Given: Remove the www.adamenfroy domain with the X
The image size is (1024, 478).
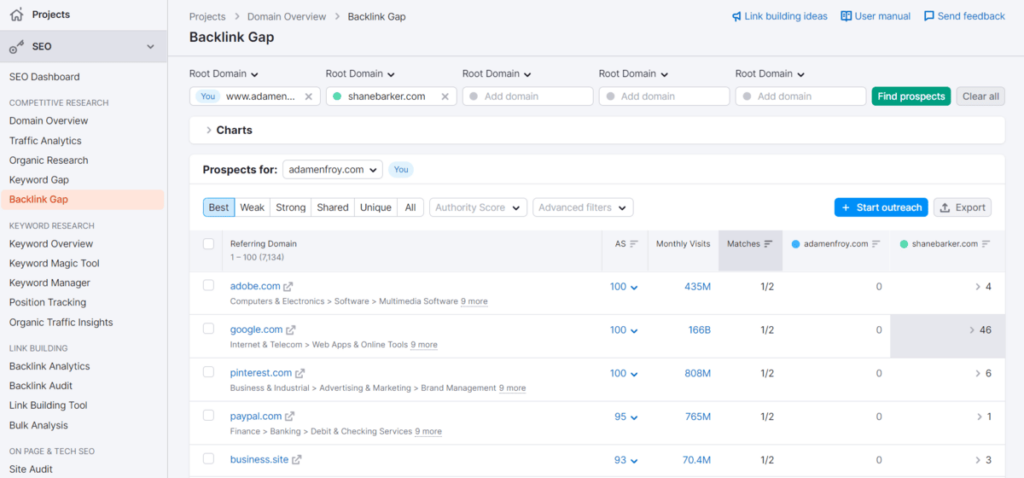Looking at the screenshot, I should [x=309, y=97].
